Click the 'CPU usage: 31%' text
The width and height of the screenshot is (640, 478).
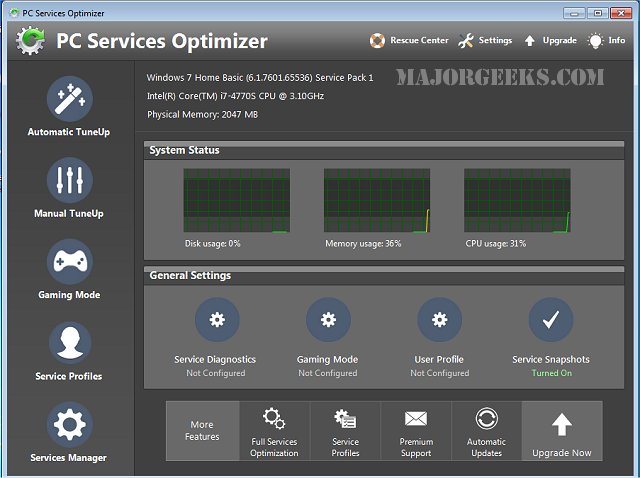point(496,244)
